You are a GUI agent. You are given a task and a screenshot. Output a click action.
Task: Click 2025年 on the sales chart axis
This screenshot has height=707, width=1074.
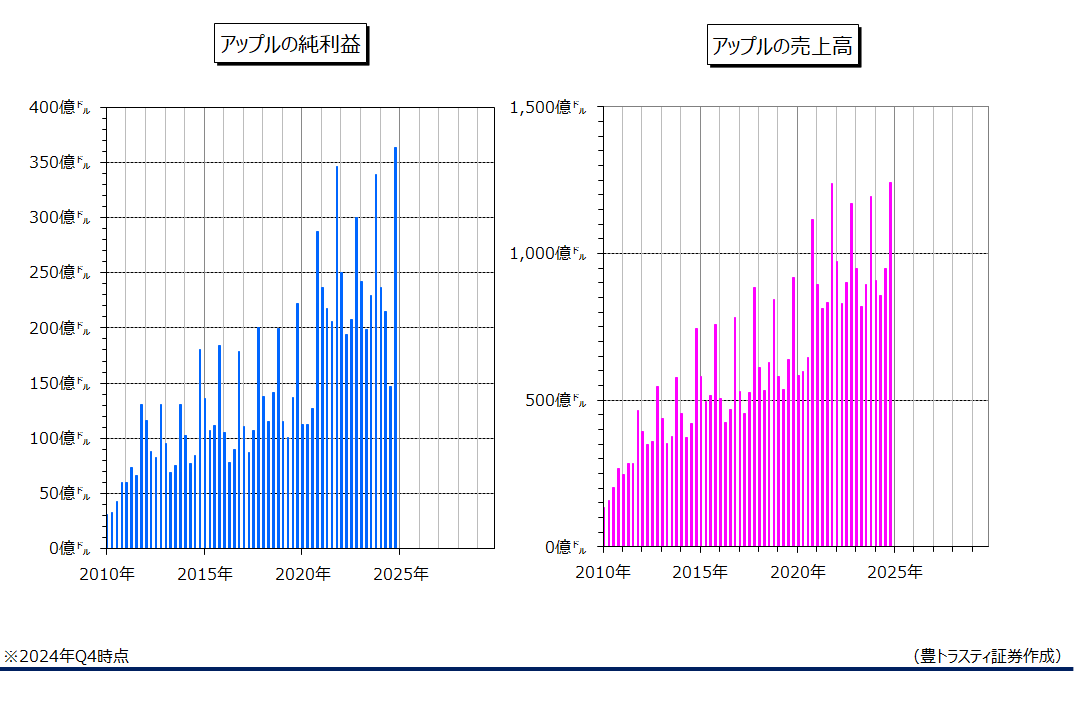coord(895,572)
